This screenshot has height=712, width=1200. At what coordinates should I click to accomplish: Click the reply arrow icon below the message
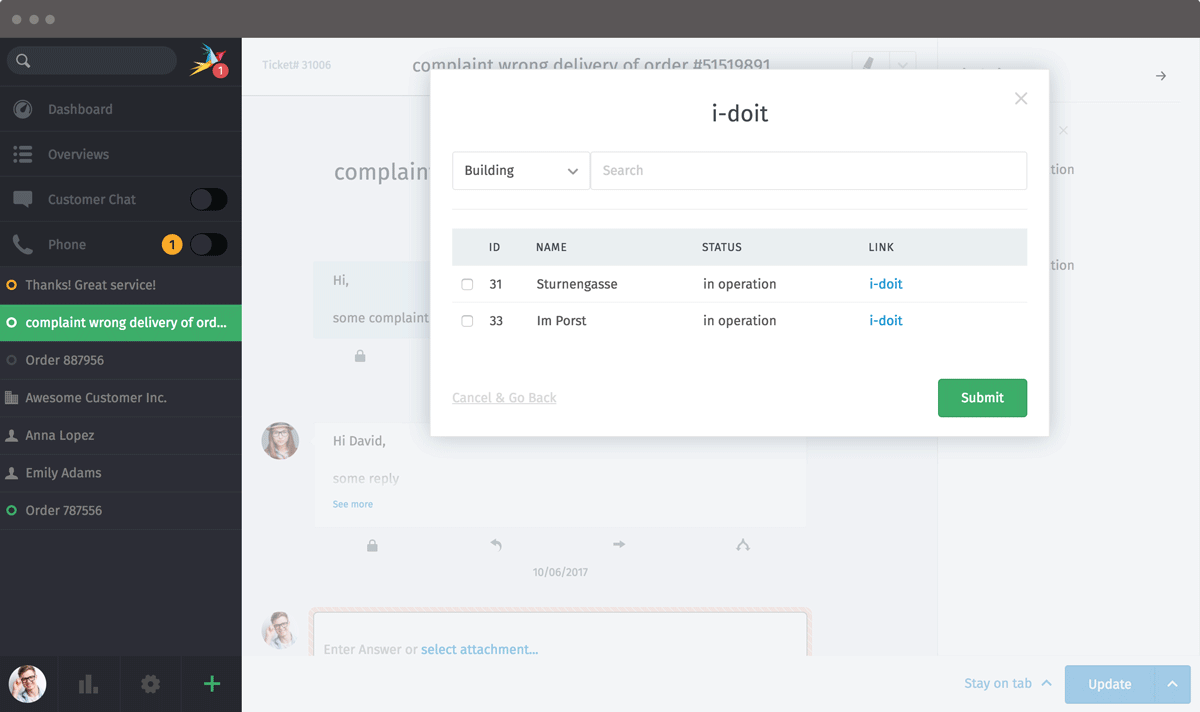496,545
